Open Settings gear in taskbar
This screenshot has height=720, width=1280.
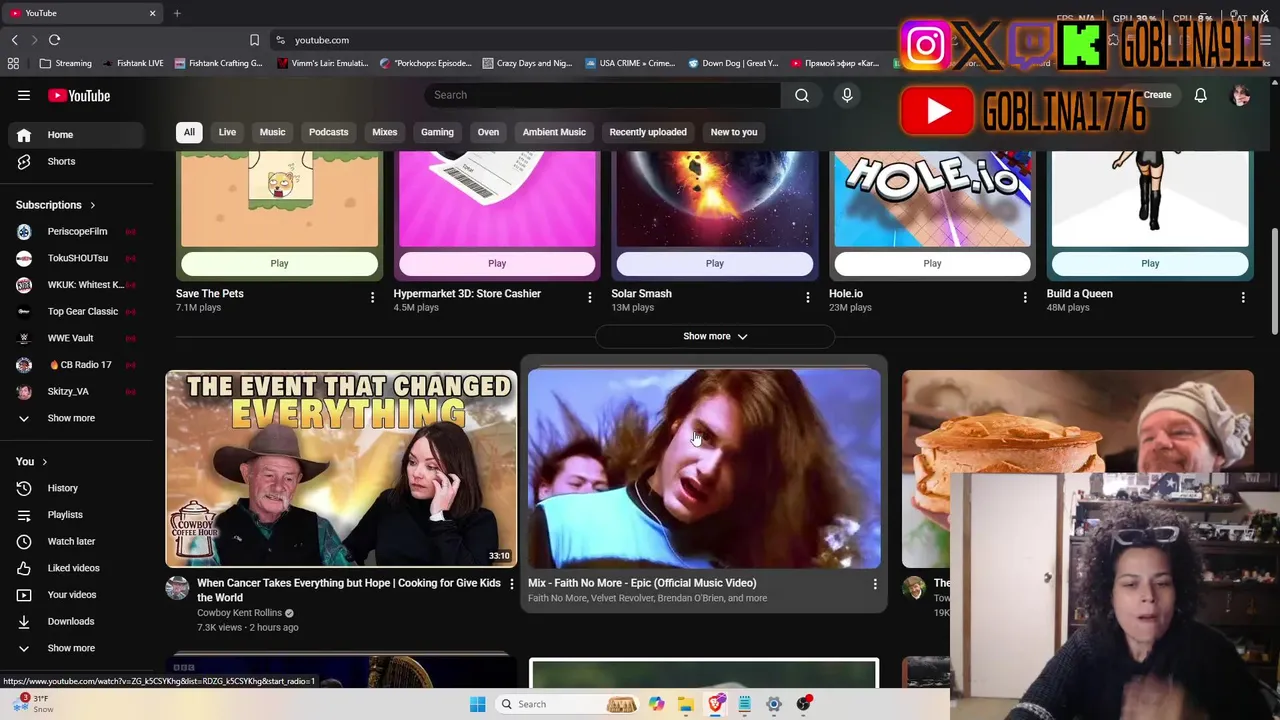click(x=774, y=704)
